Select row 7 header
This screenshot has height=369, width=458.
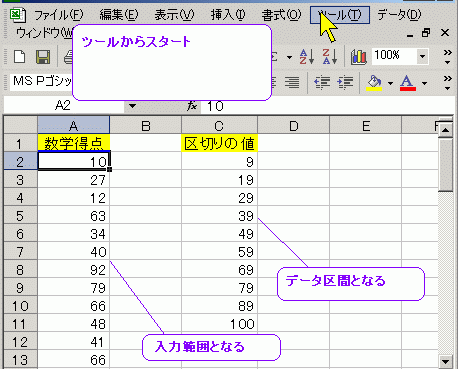pyautogui.click(x=20, y=252)
